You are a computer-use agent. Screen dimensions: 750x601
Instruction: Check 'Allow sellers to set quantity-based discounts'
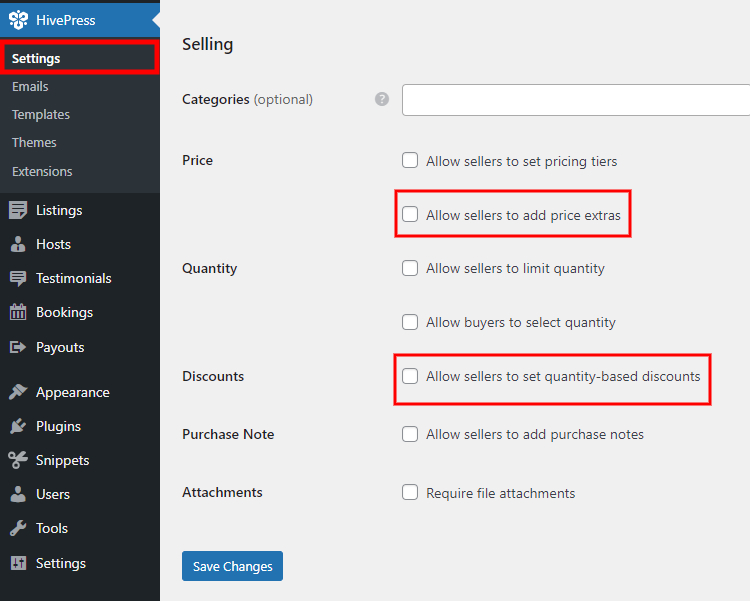[410, 376]
